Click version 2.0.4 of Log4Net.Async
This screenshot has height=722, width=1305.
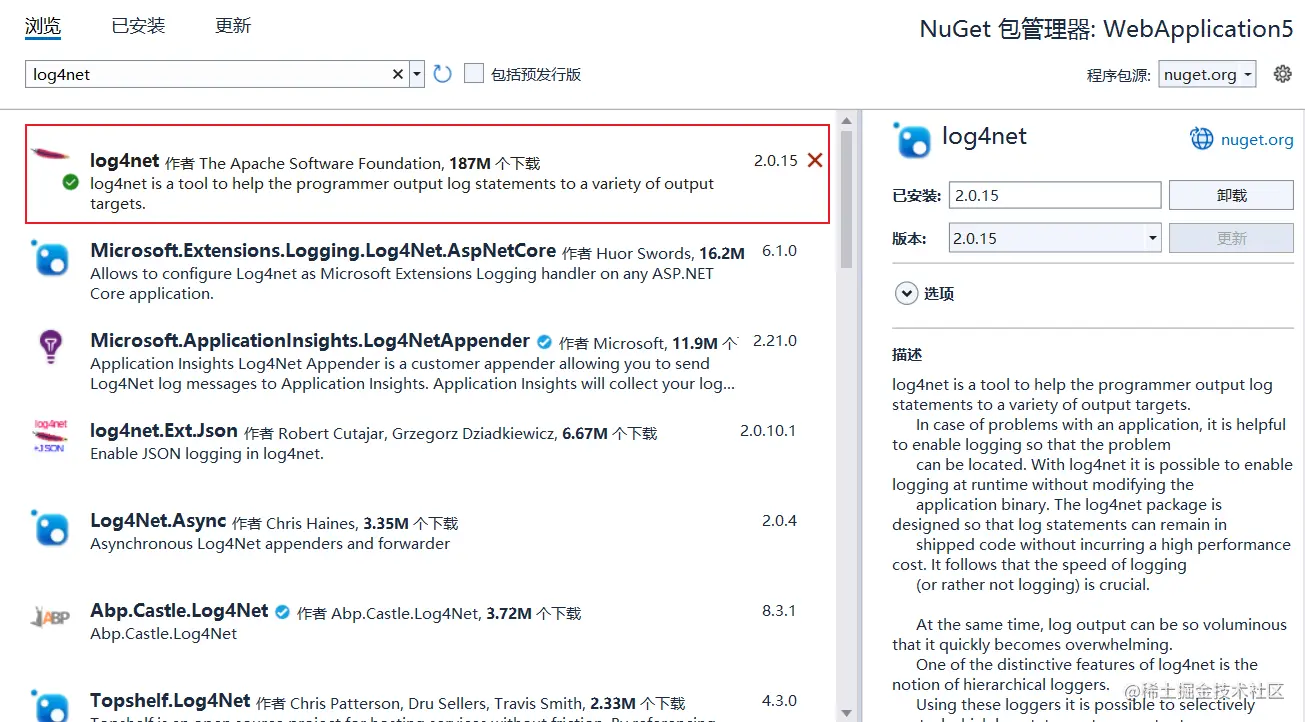click(x=779, y=521)
